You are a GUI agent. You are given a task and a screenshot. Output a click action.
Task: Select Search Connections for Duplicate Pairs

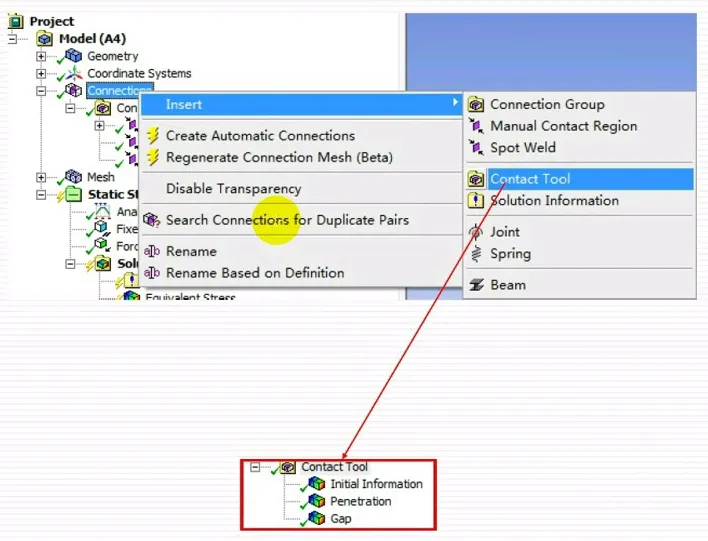[x=287, y=220]
